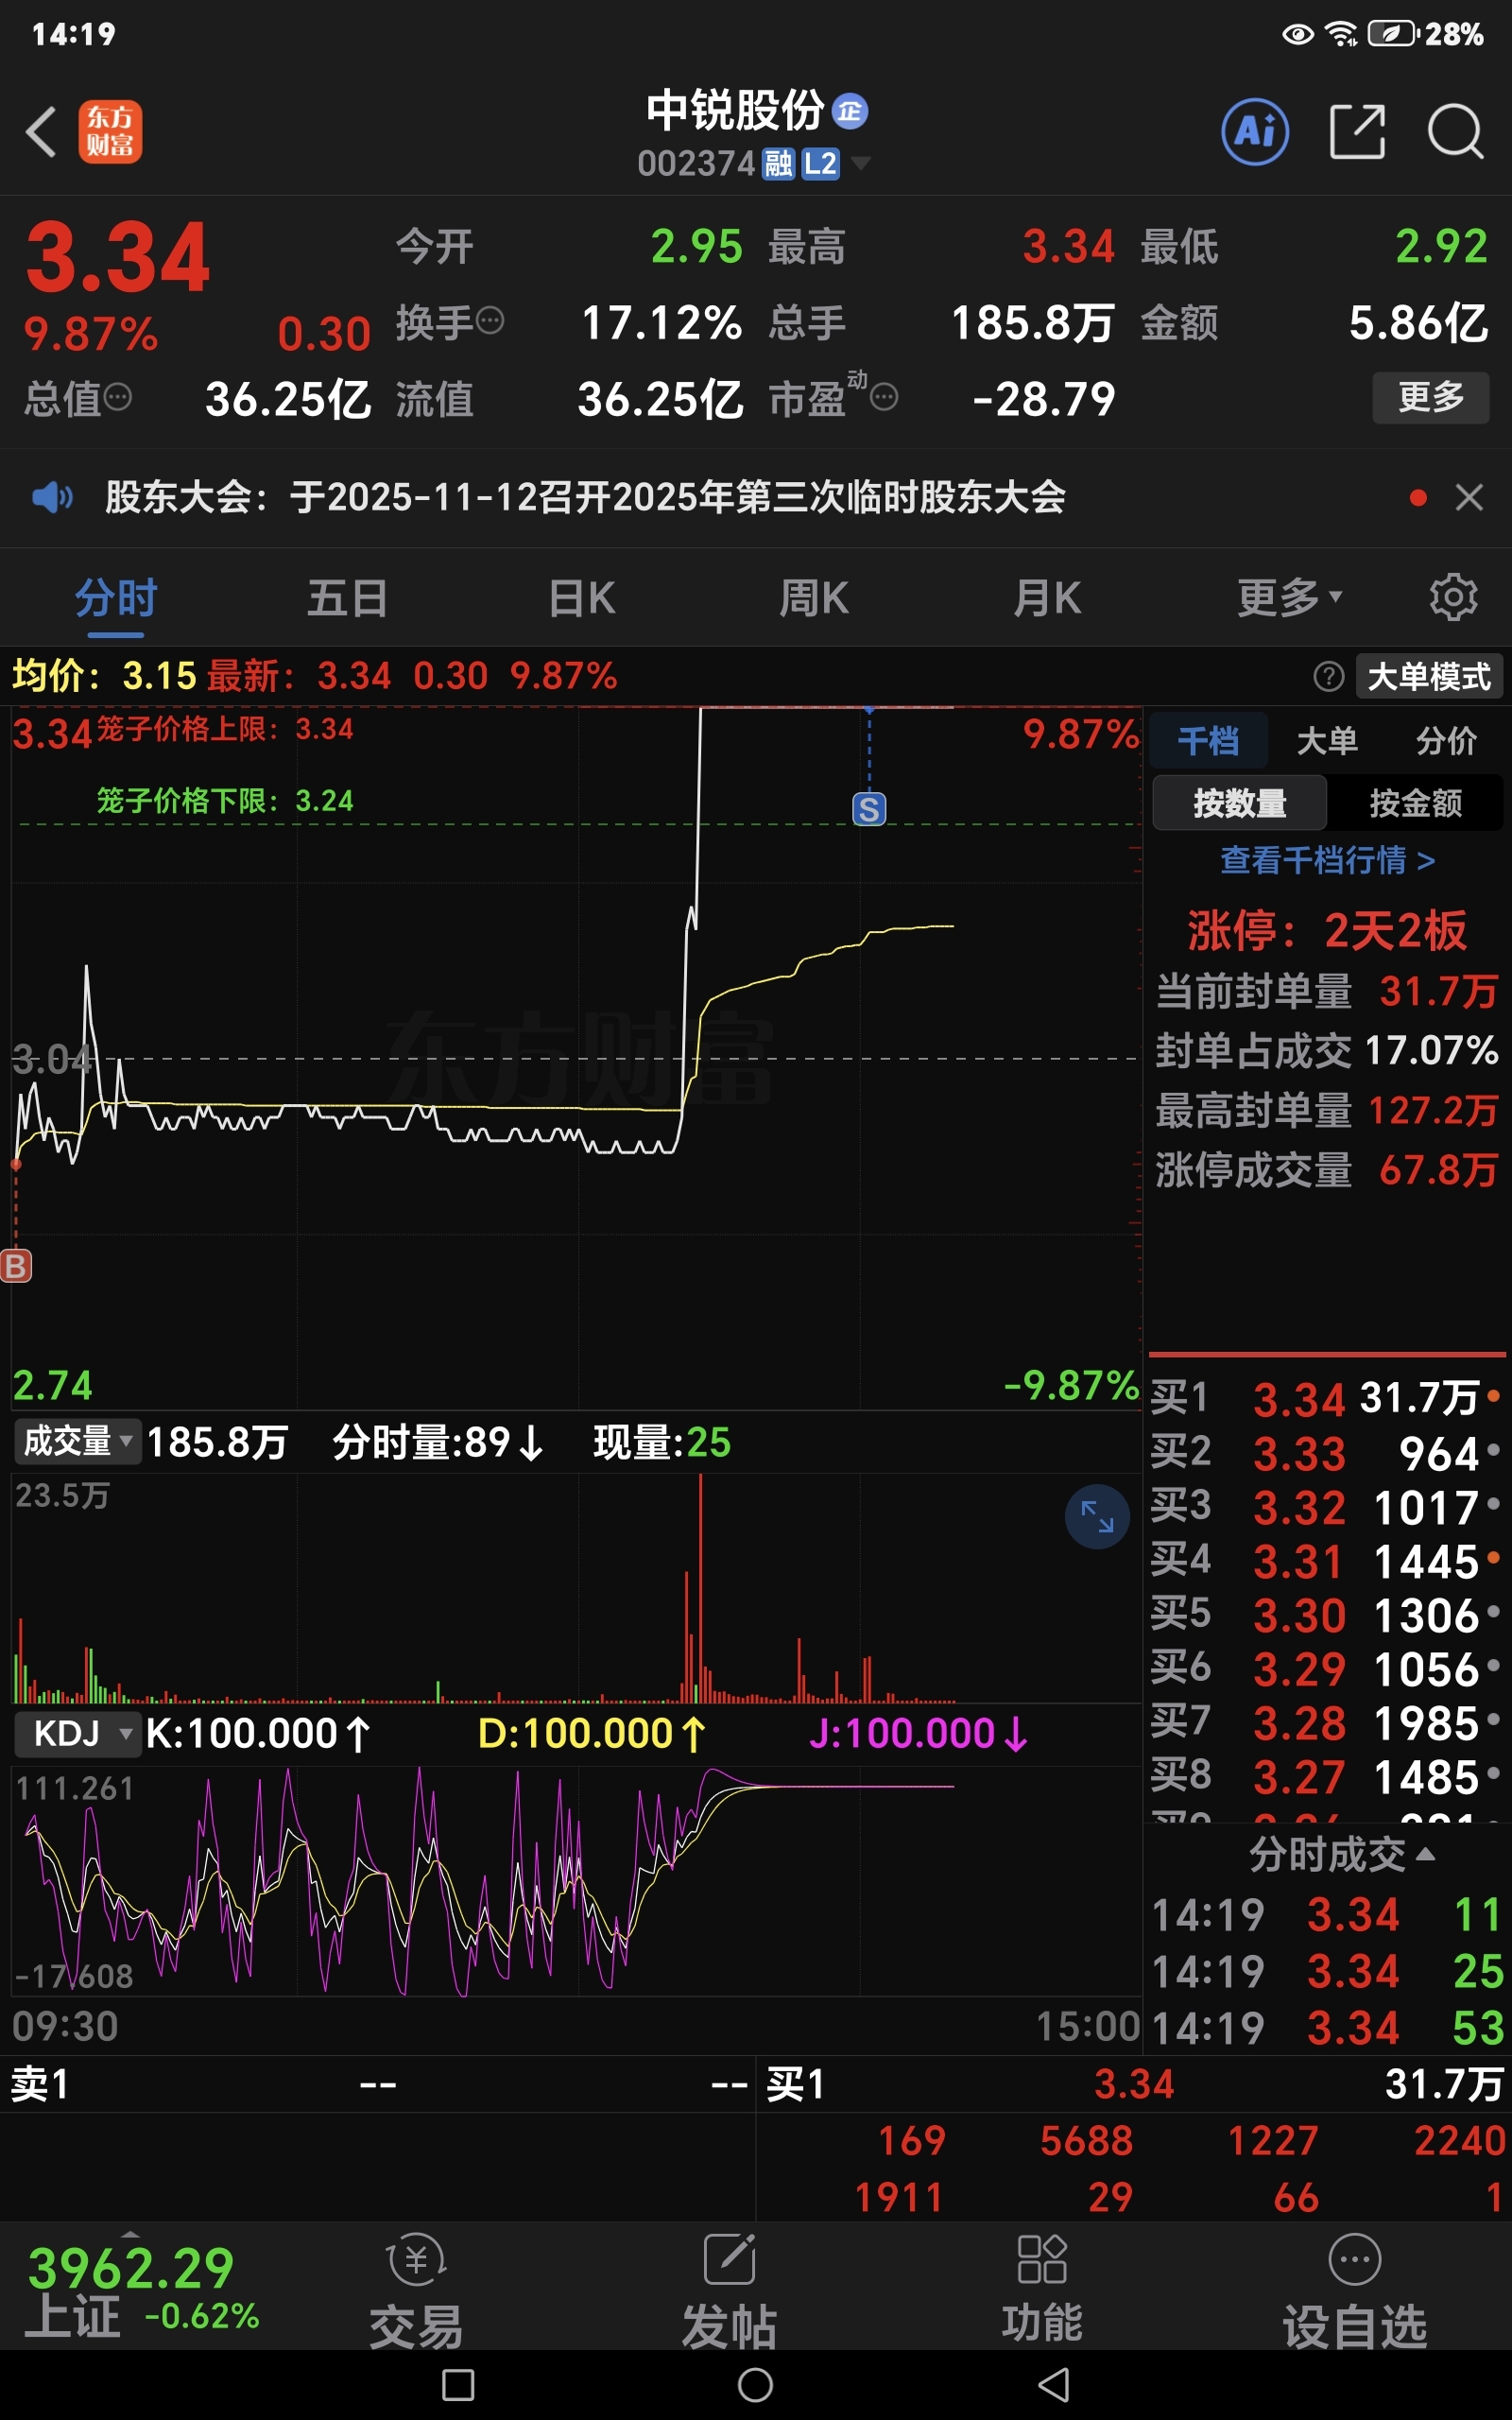The height and width of the screenshot is (2420, 1512).
Task: Tap the 14:19 trade row with 53
Action: pos(1327,2028)
